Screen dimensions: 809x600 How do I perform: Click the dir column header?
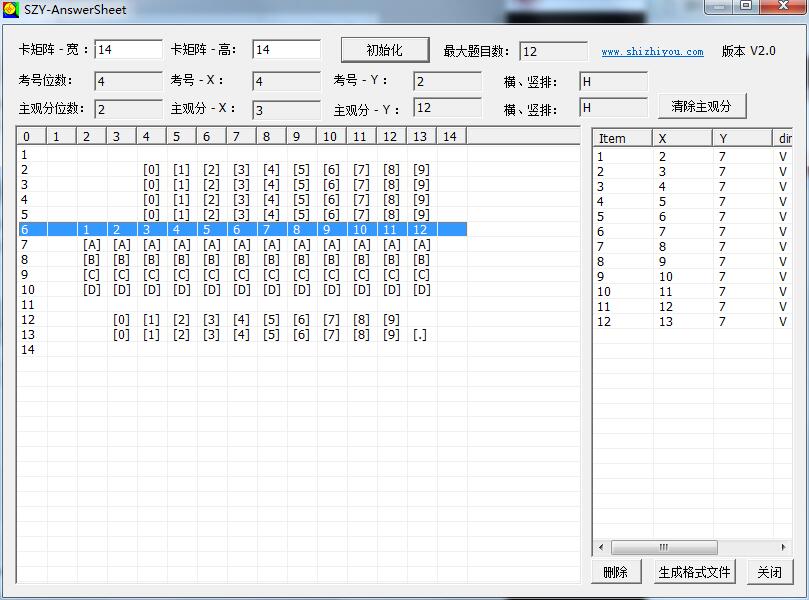[x=783, y=138]
